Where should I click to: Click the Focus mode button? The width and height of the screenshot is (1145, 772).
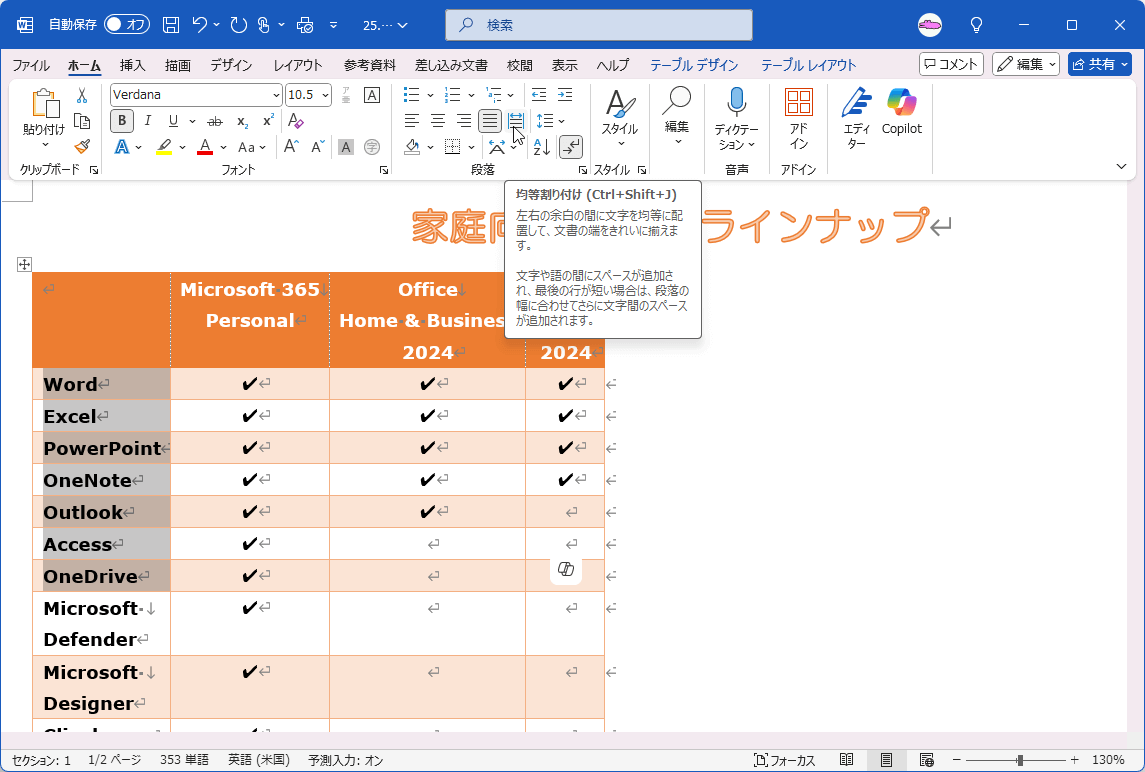coord(784,760)
